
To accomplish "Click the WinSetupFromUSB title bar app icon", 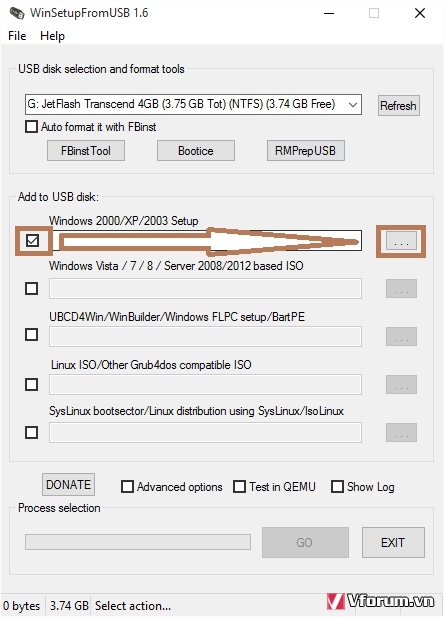I will coord(16,13).
